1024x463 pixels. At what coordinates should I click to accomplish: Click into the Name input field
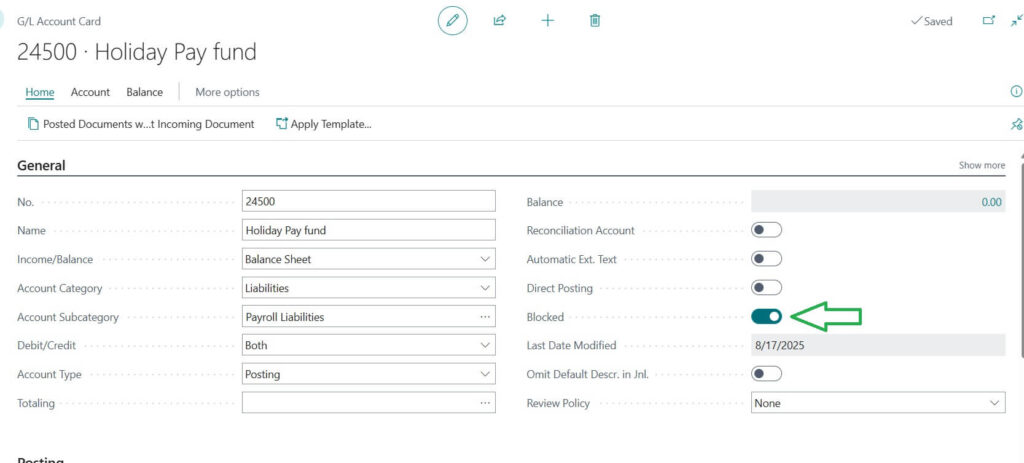tap(368, 230)
